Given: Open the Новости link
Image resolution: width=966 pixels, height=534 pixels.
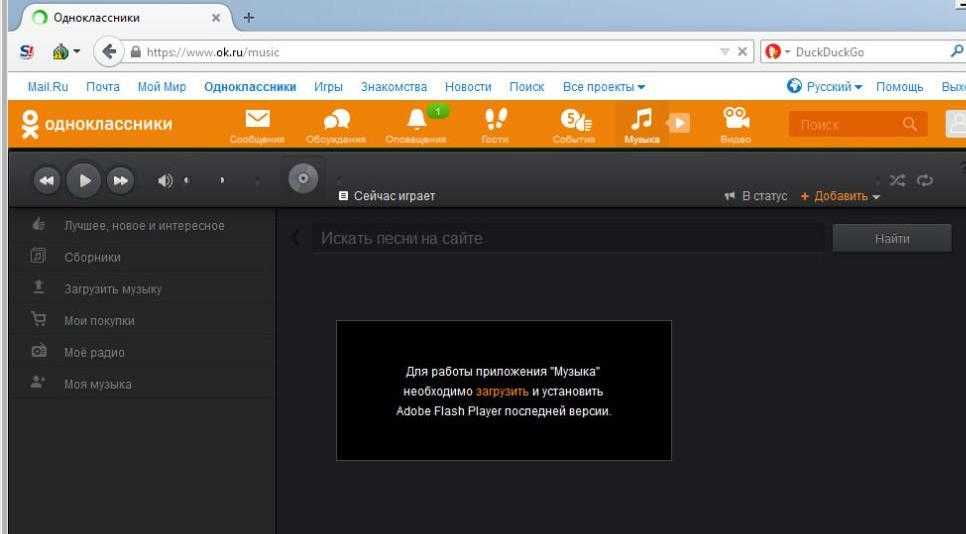Looking at the screenshot, I should (x=468, y=87).
